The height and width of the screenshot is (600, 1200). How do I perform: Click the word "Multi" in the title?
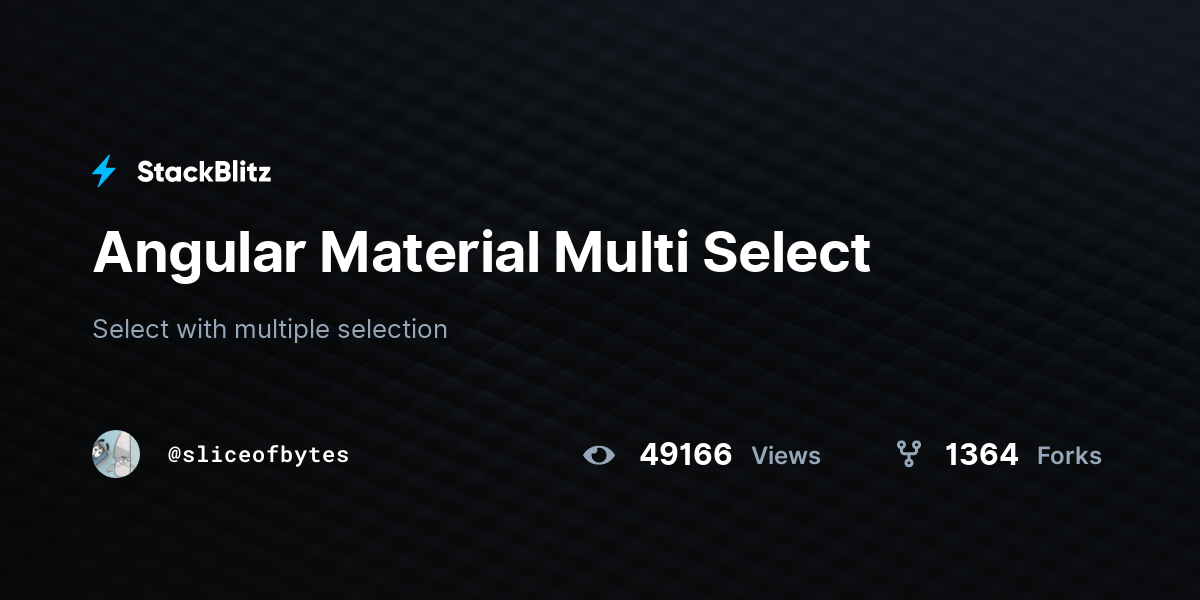[620, 253]
